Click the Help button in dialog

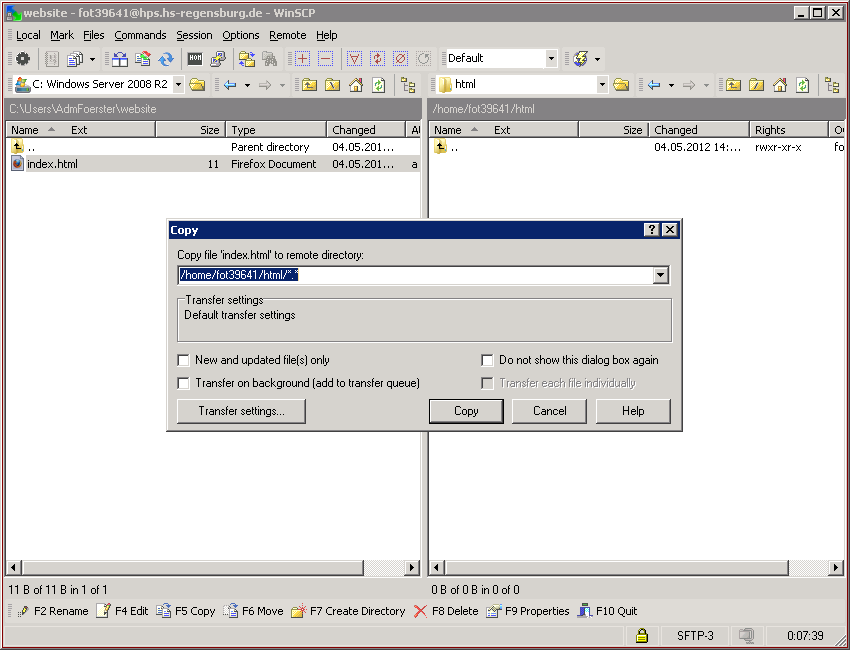(x=633, y=411)
